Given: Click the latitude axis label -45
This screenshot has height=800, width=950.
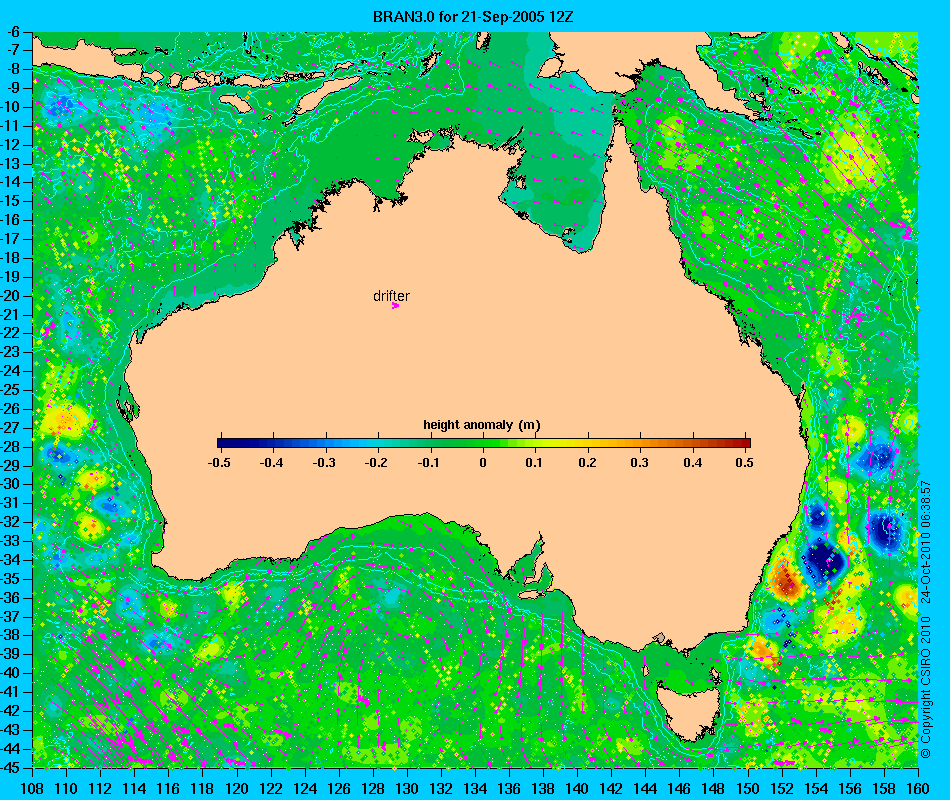Looking at the screenshot, I should pyautogui.click(x=11, y=767).
